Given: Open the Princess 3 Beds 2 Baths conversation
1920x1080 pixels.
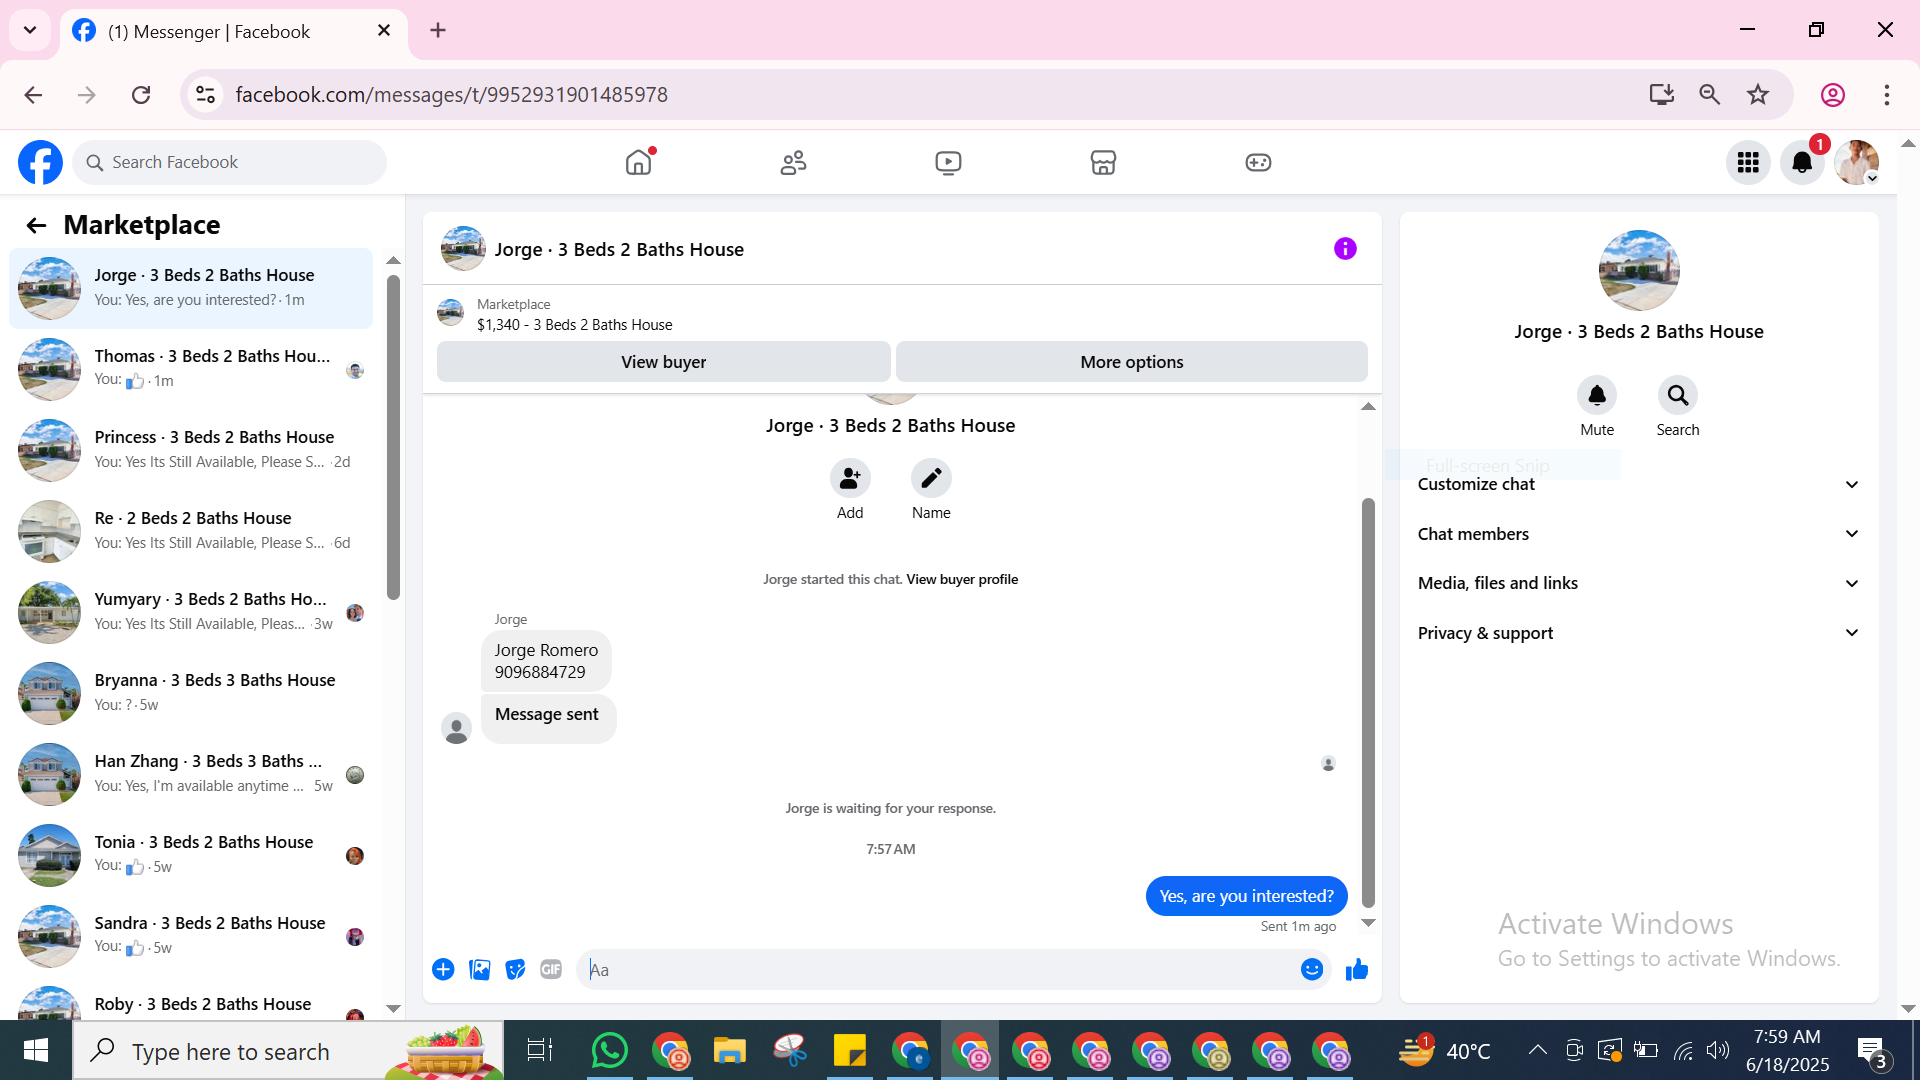Looking at the screenshot, I should 191,449.
